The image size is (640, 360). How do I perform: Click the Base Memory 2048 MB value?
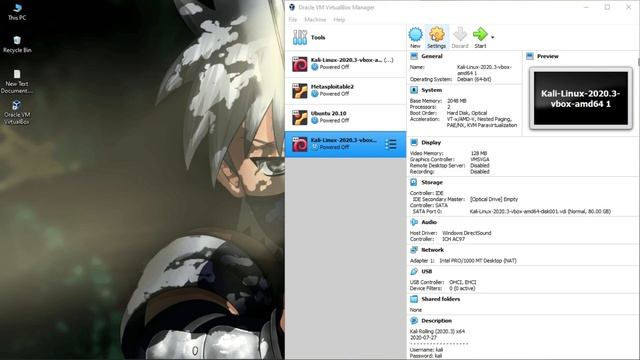point(456,100)
